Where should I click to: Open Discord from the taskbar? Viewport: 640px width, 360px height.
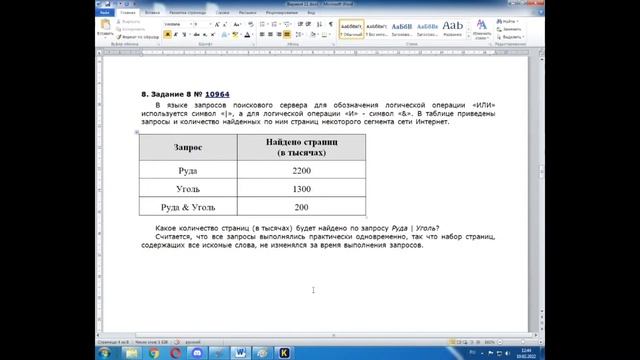coord(197,353)
